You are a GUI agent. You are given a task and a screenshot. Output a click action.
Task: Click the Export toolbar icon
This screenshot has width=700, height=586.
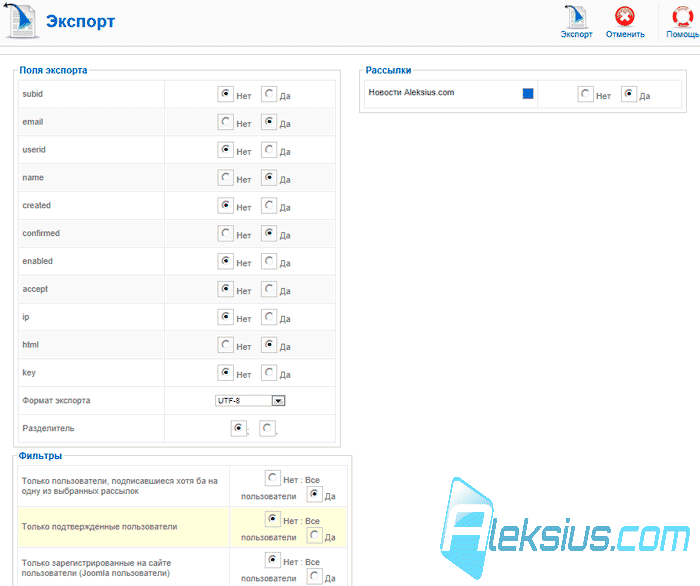pos(576,17)
